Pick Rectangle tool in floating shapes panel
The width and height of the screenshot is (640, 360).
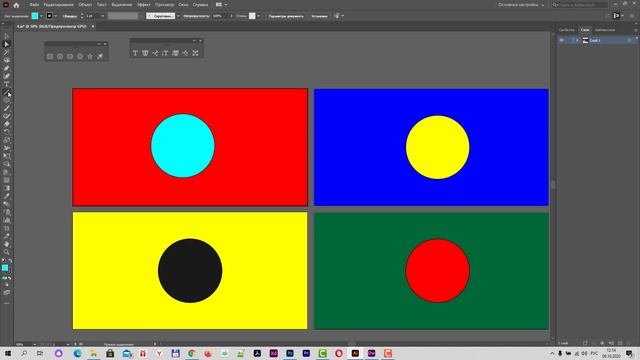(x=50, y=56)
